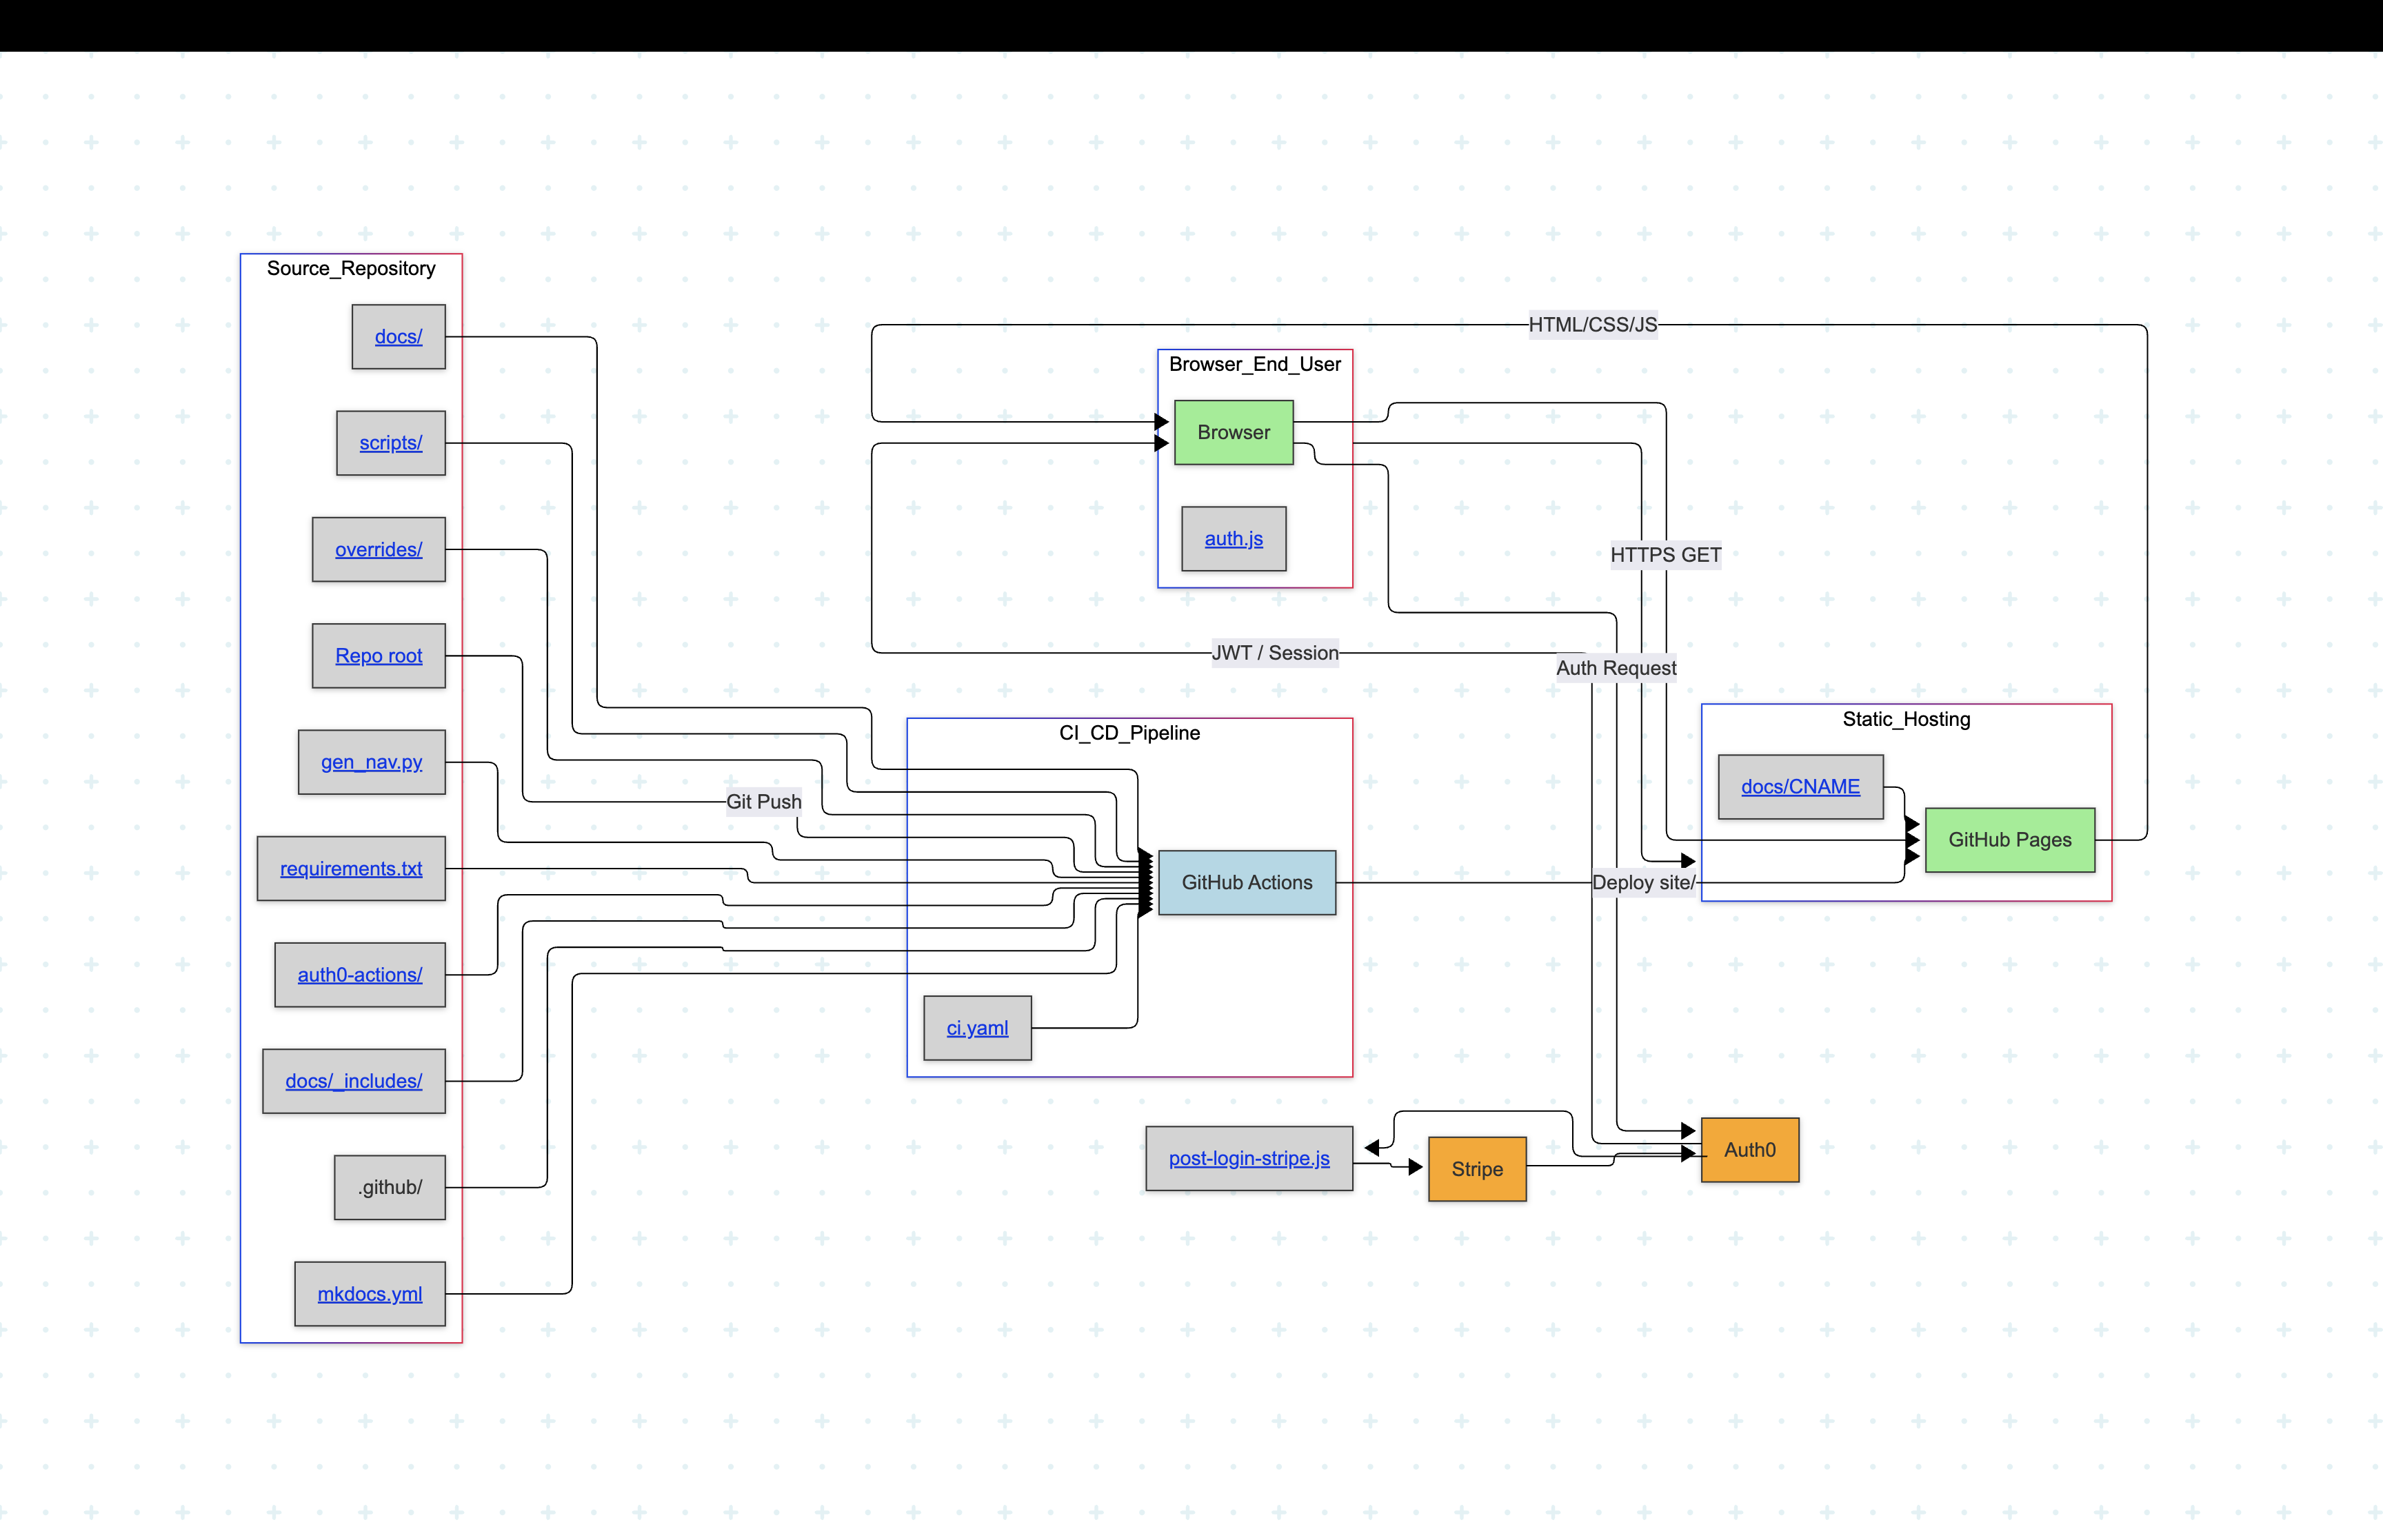The width and height of the screenshot is (2383, 1540).
Task: Open the auth.js link
Action: tap(1233, 539)
